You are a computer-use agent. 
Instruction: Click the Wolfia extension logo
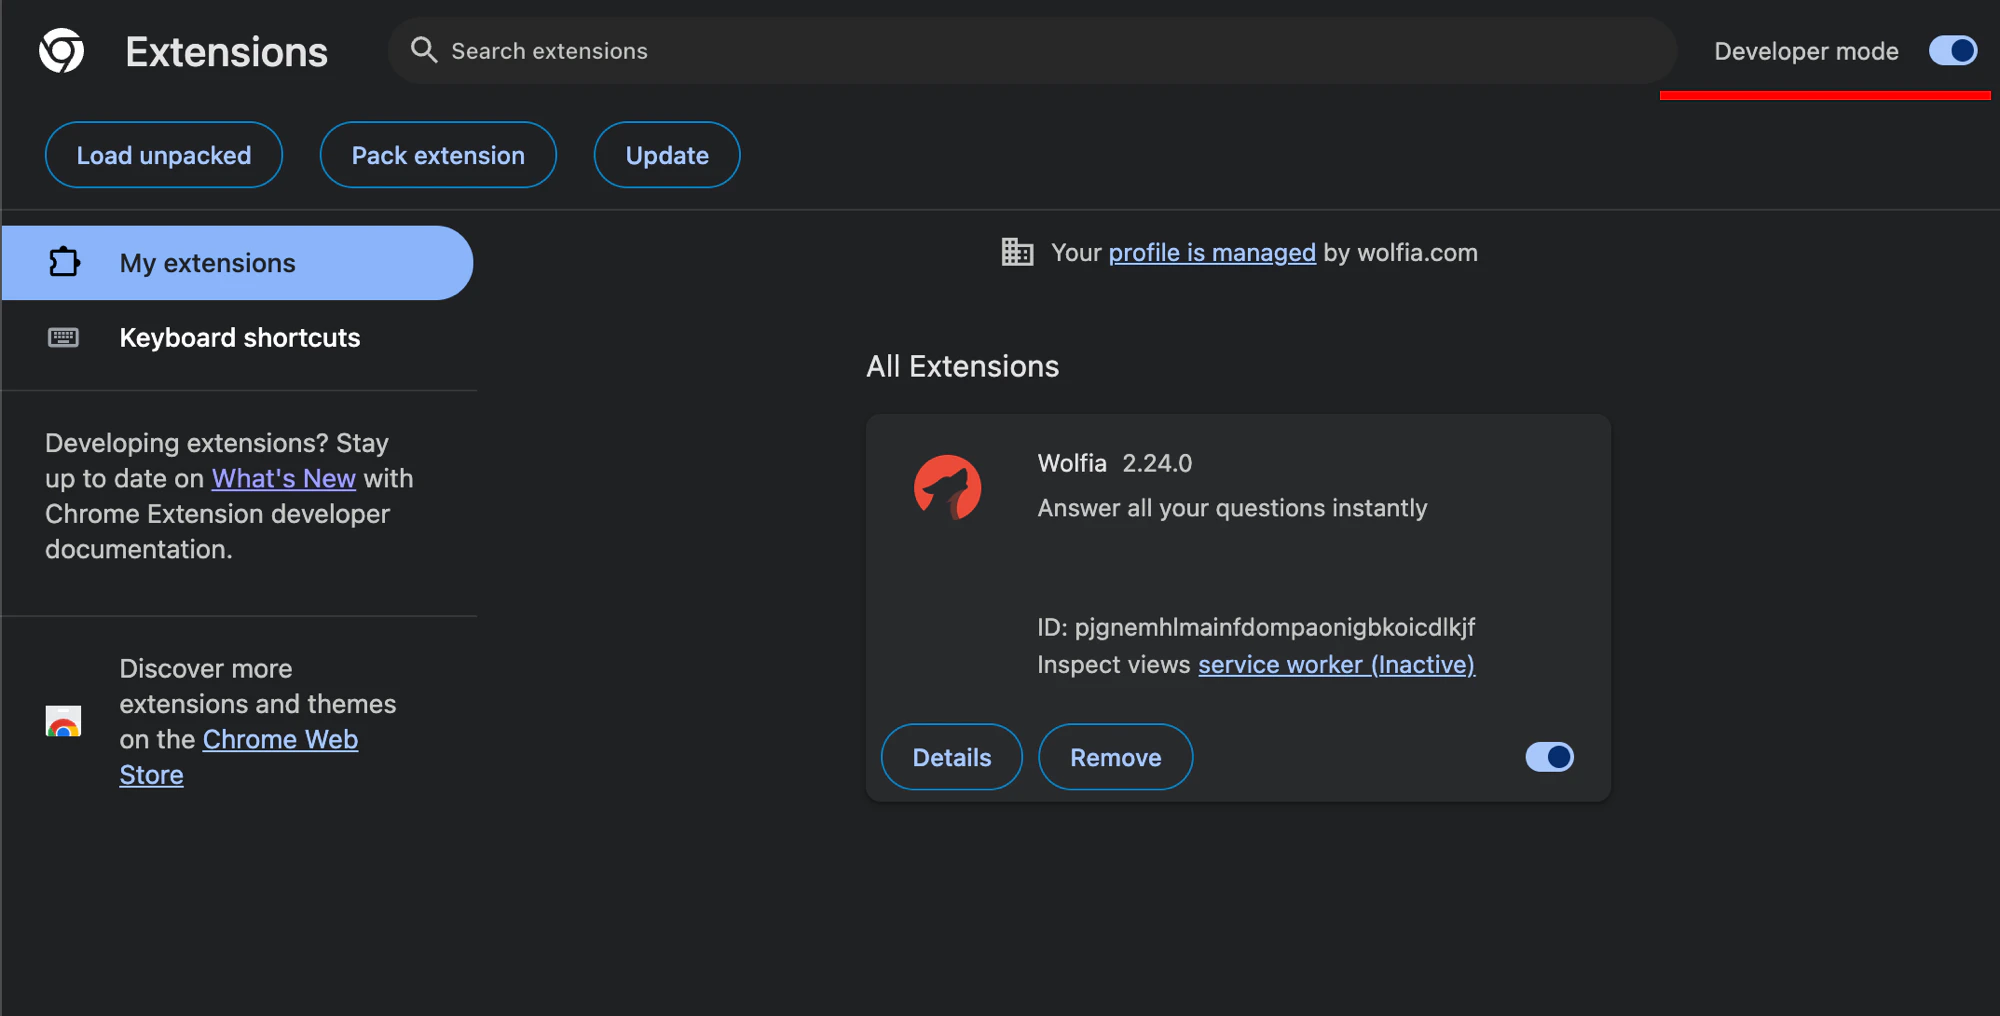(947, 488)
